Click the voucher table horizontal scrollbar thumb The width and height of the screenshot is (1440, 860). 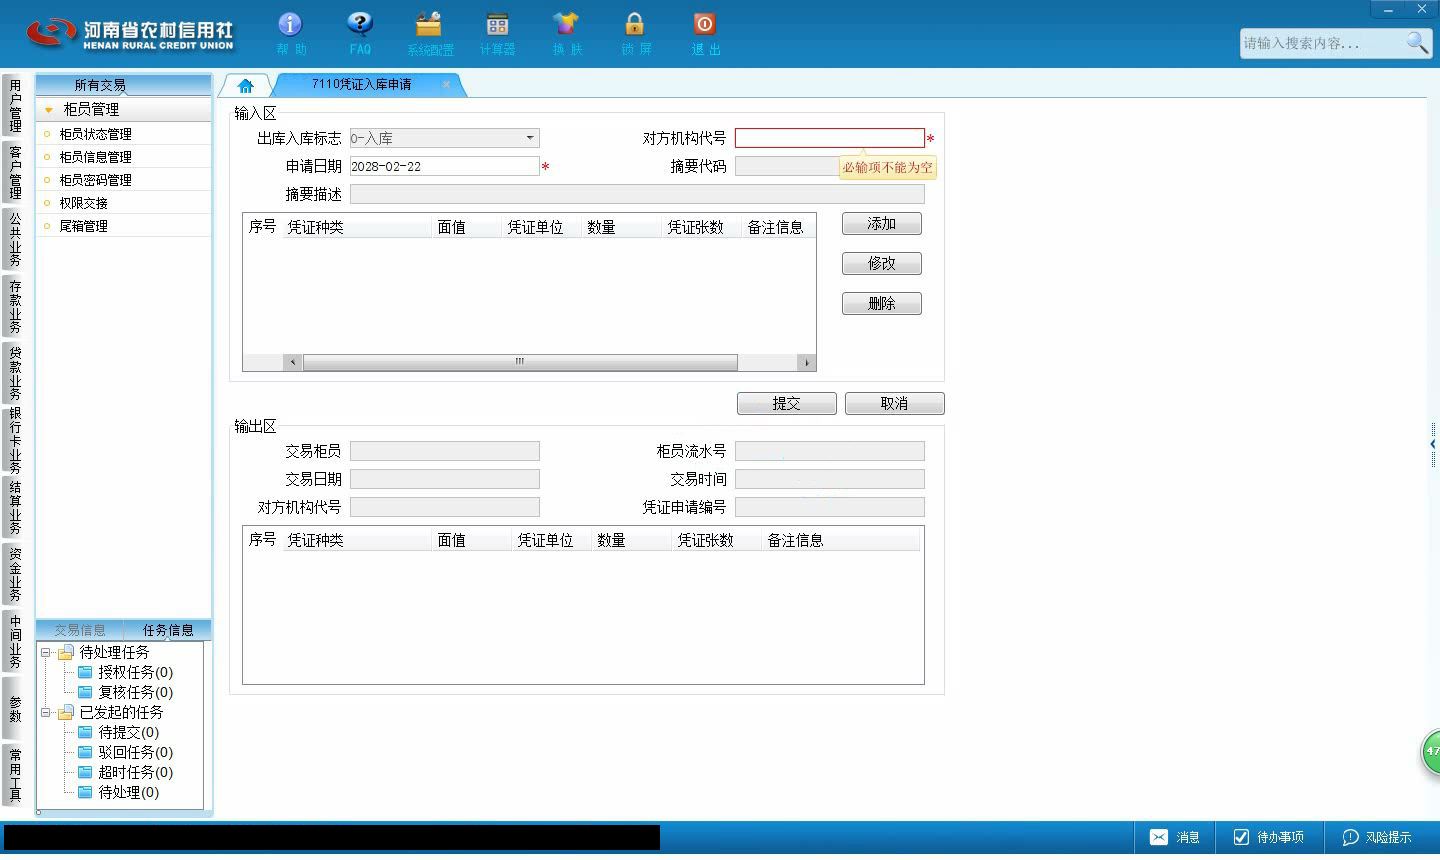click(520, 362)
